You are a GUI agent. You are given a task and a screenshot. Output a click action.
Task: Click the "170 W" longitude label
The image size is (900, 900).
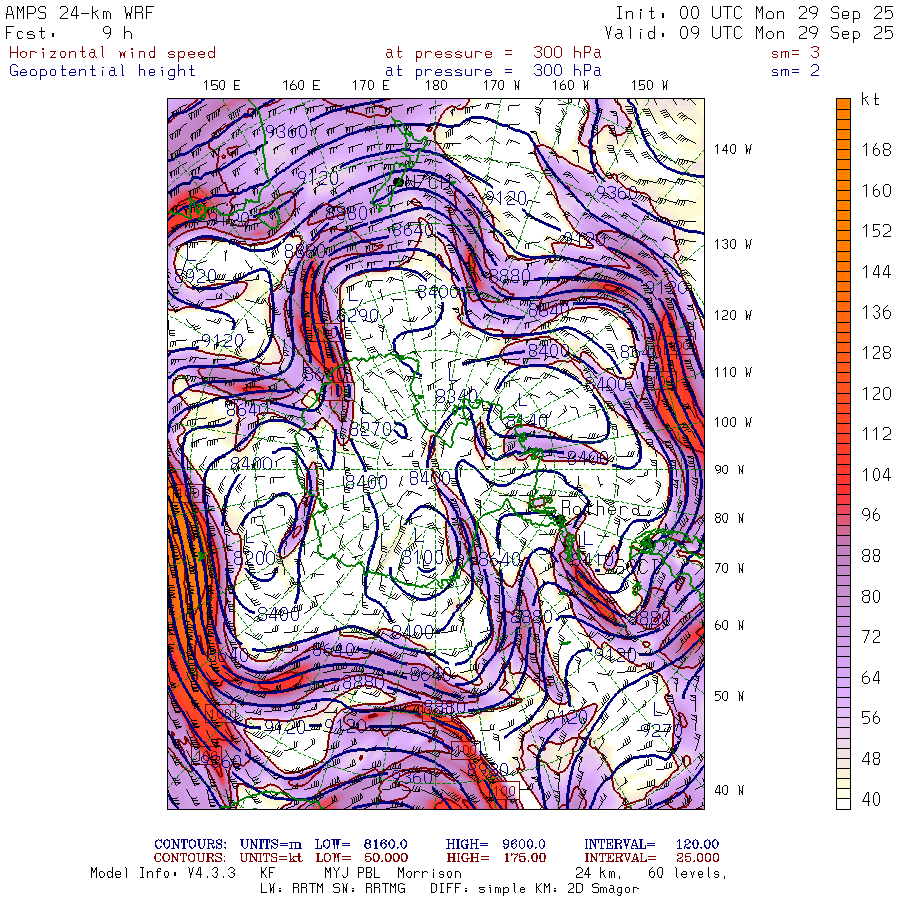click(x=501, y=86)
